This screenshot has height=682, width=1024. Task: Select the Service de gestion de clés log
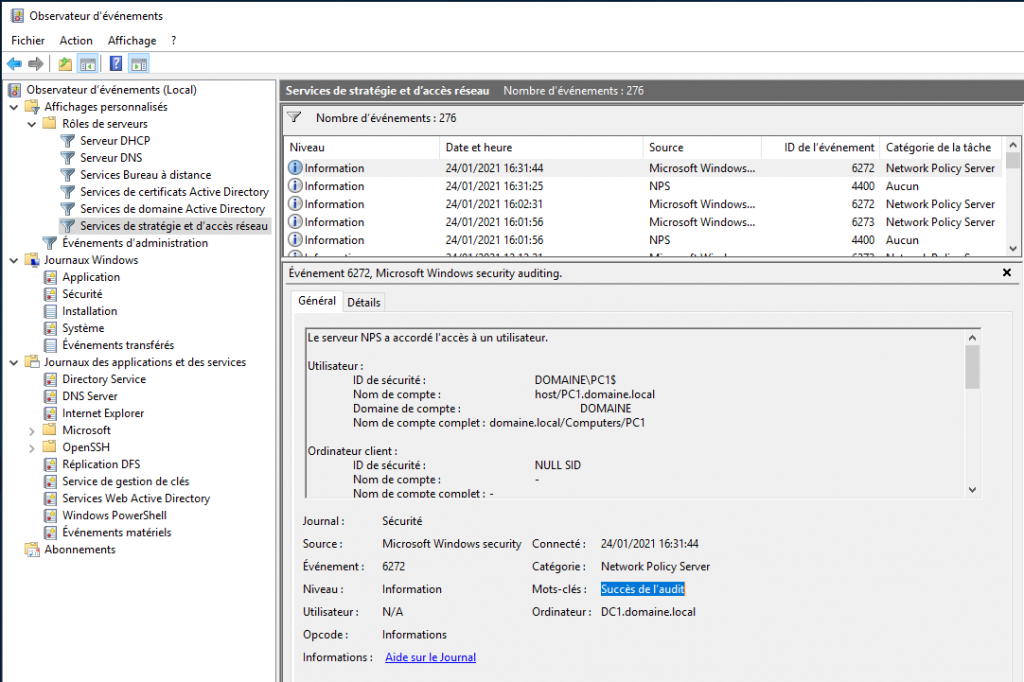tap(125, 481)
